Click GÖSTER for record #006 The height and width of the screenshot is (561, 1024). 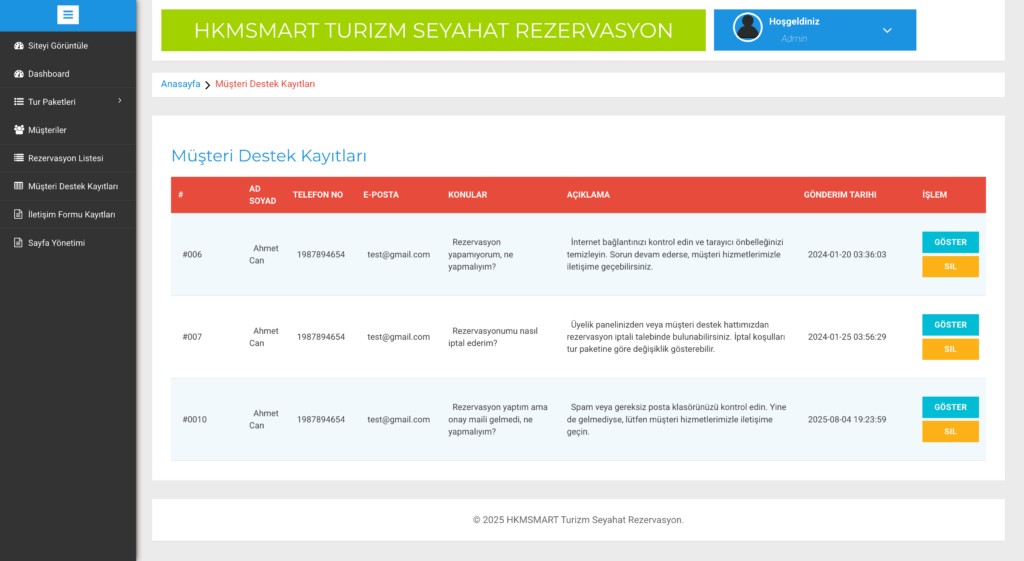click(x=950, y=242)
